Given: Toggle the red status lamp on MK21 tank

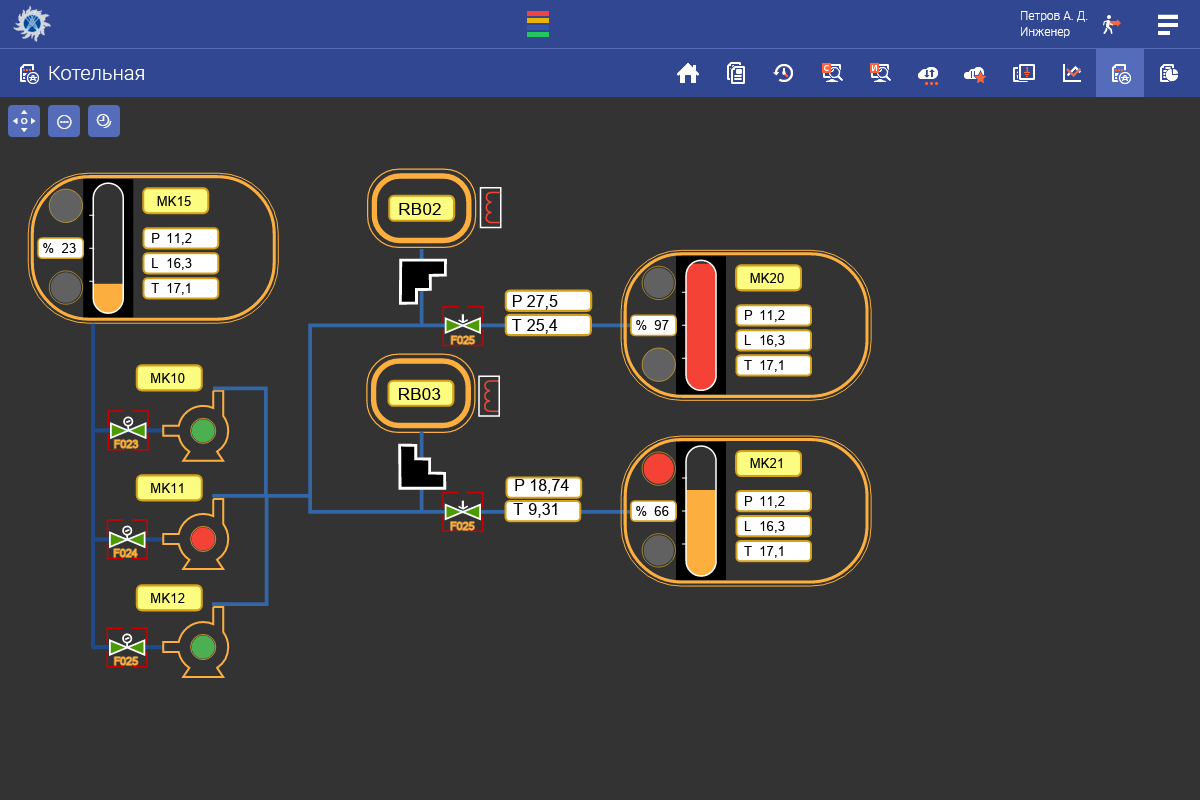Looking at the screenshot, I should point(658,468).
